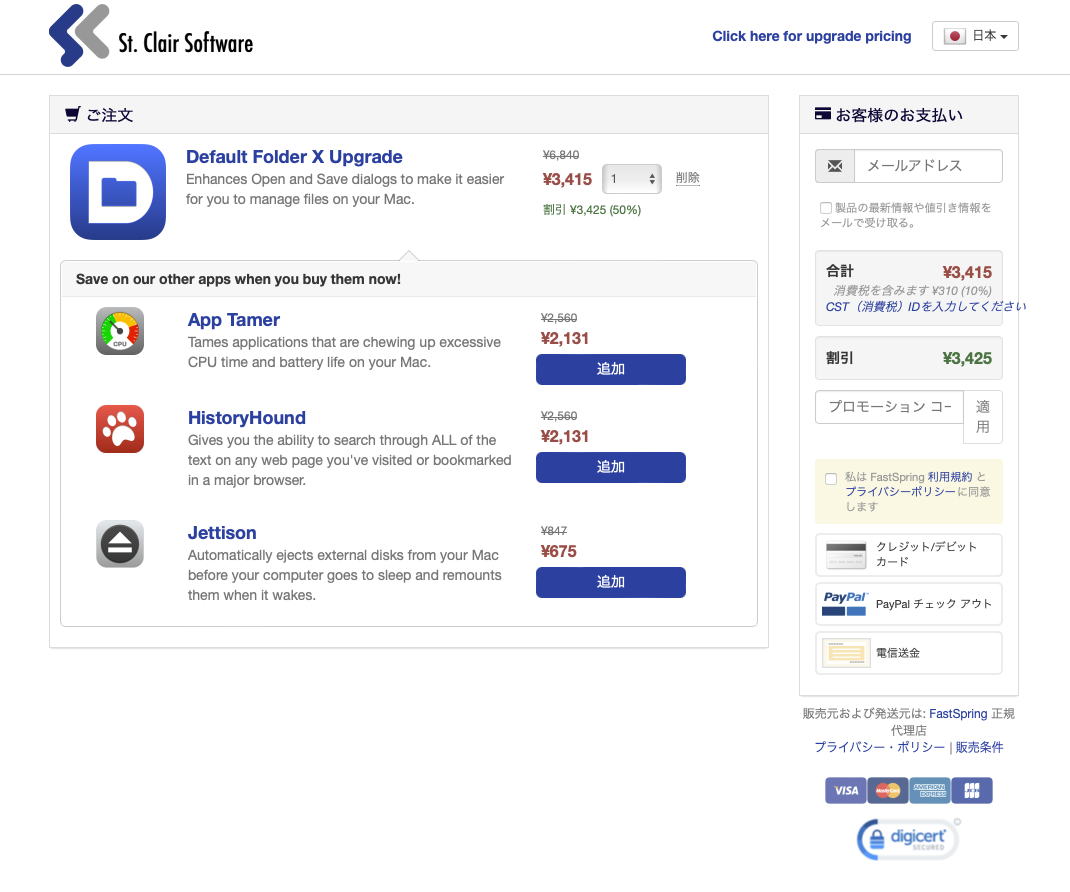Click the Visa card logo

845,790
